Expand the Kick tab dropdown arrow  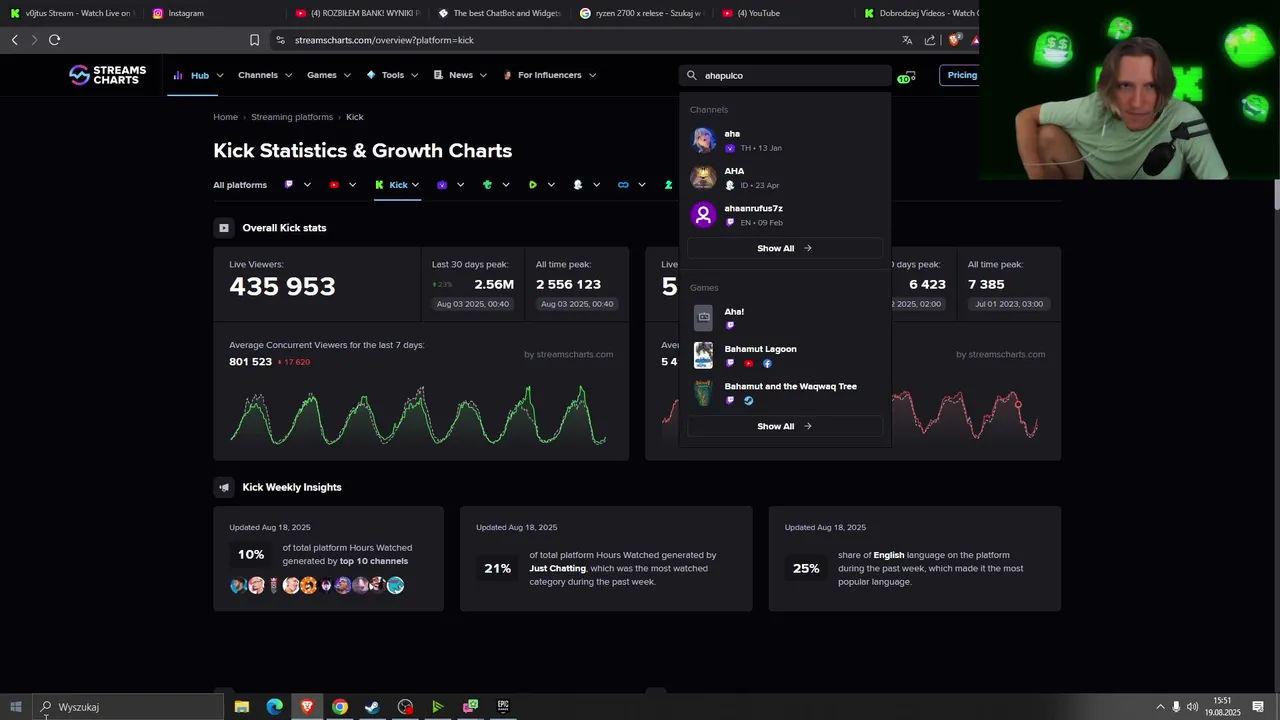tap(415, 185)
